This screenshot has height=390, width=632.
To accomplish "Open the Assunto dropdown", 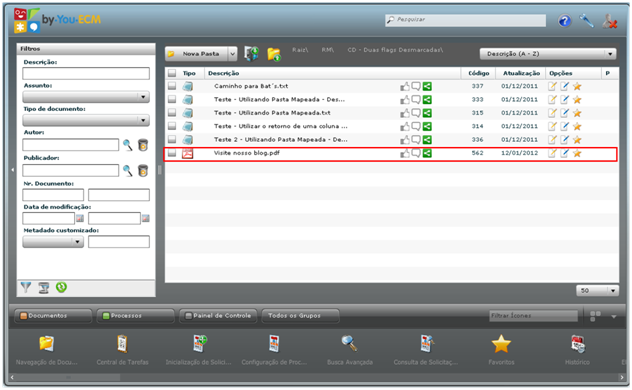I will (86, 97).
